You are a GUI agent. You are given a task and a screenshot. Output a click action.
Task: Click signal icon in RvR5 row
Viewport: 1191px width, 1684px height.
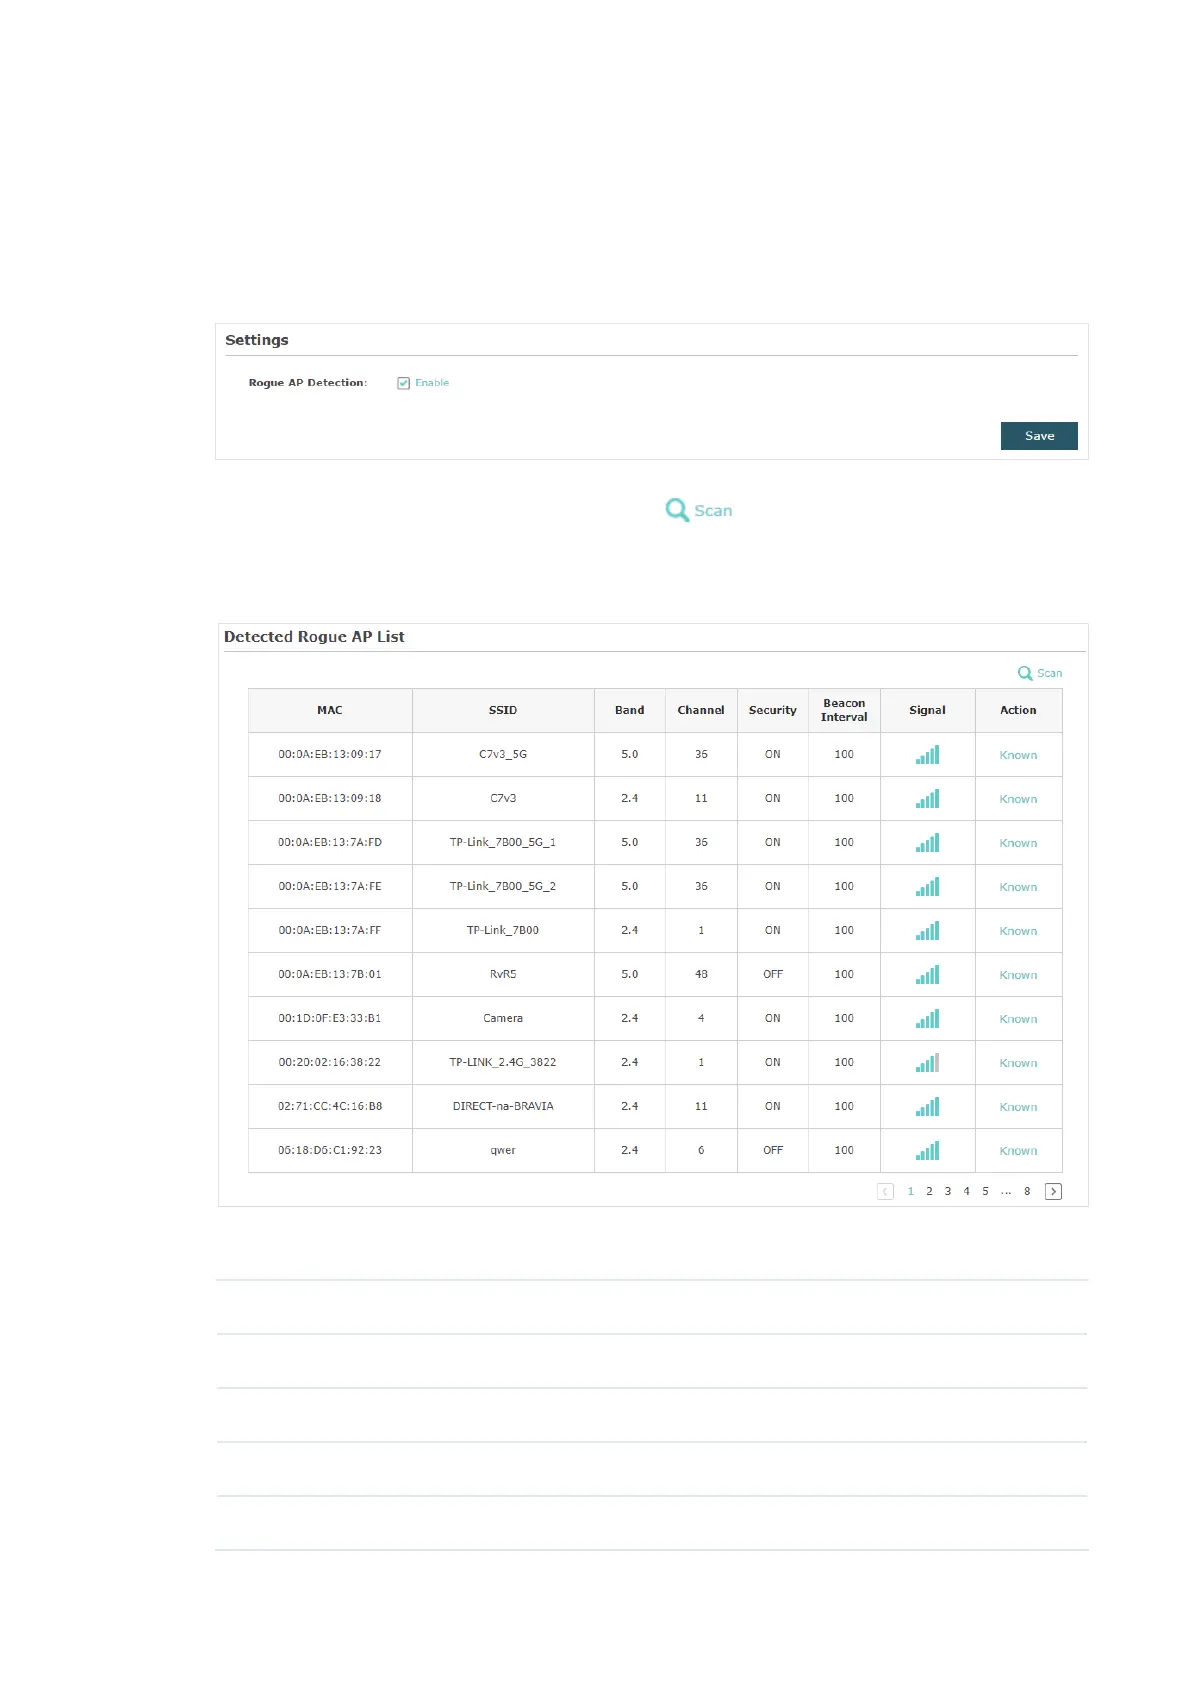(x=927, y=975)
